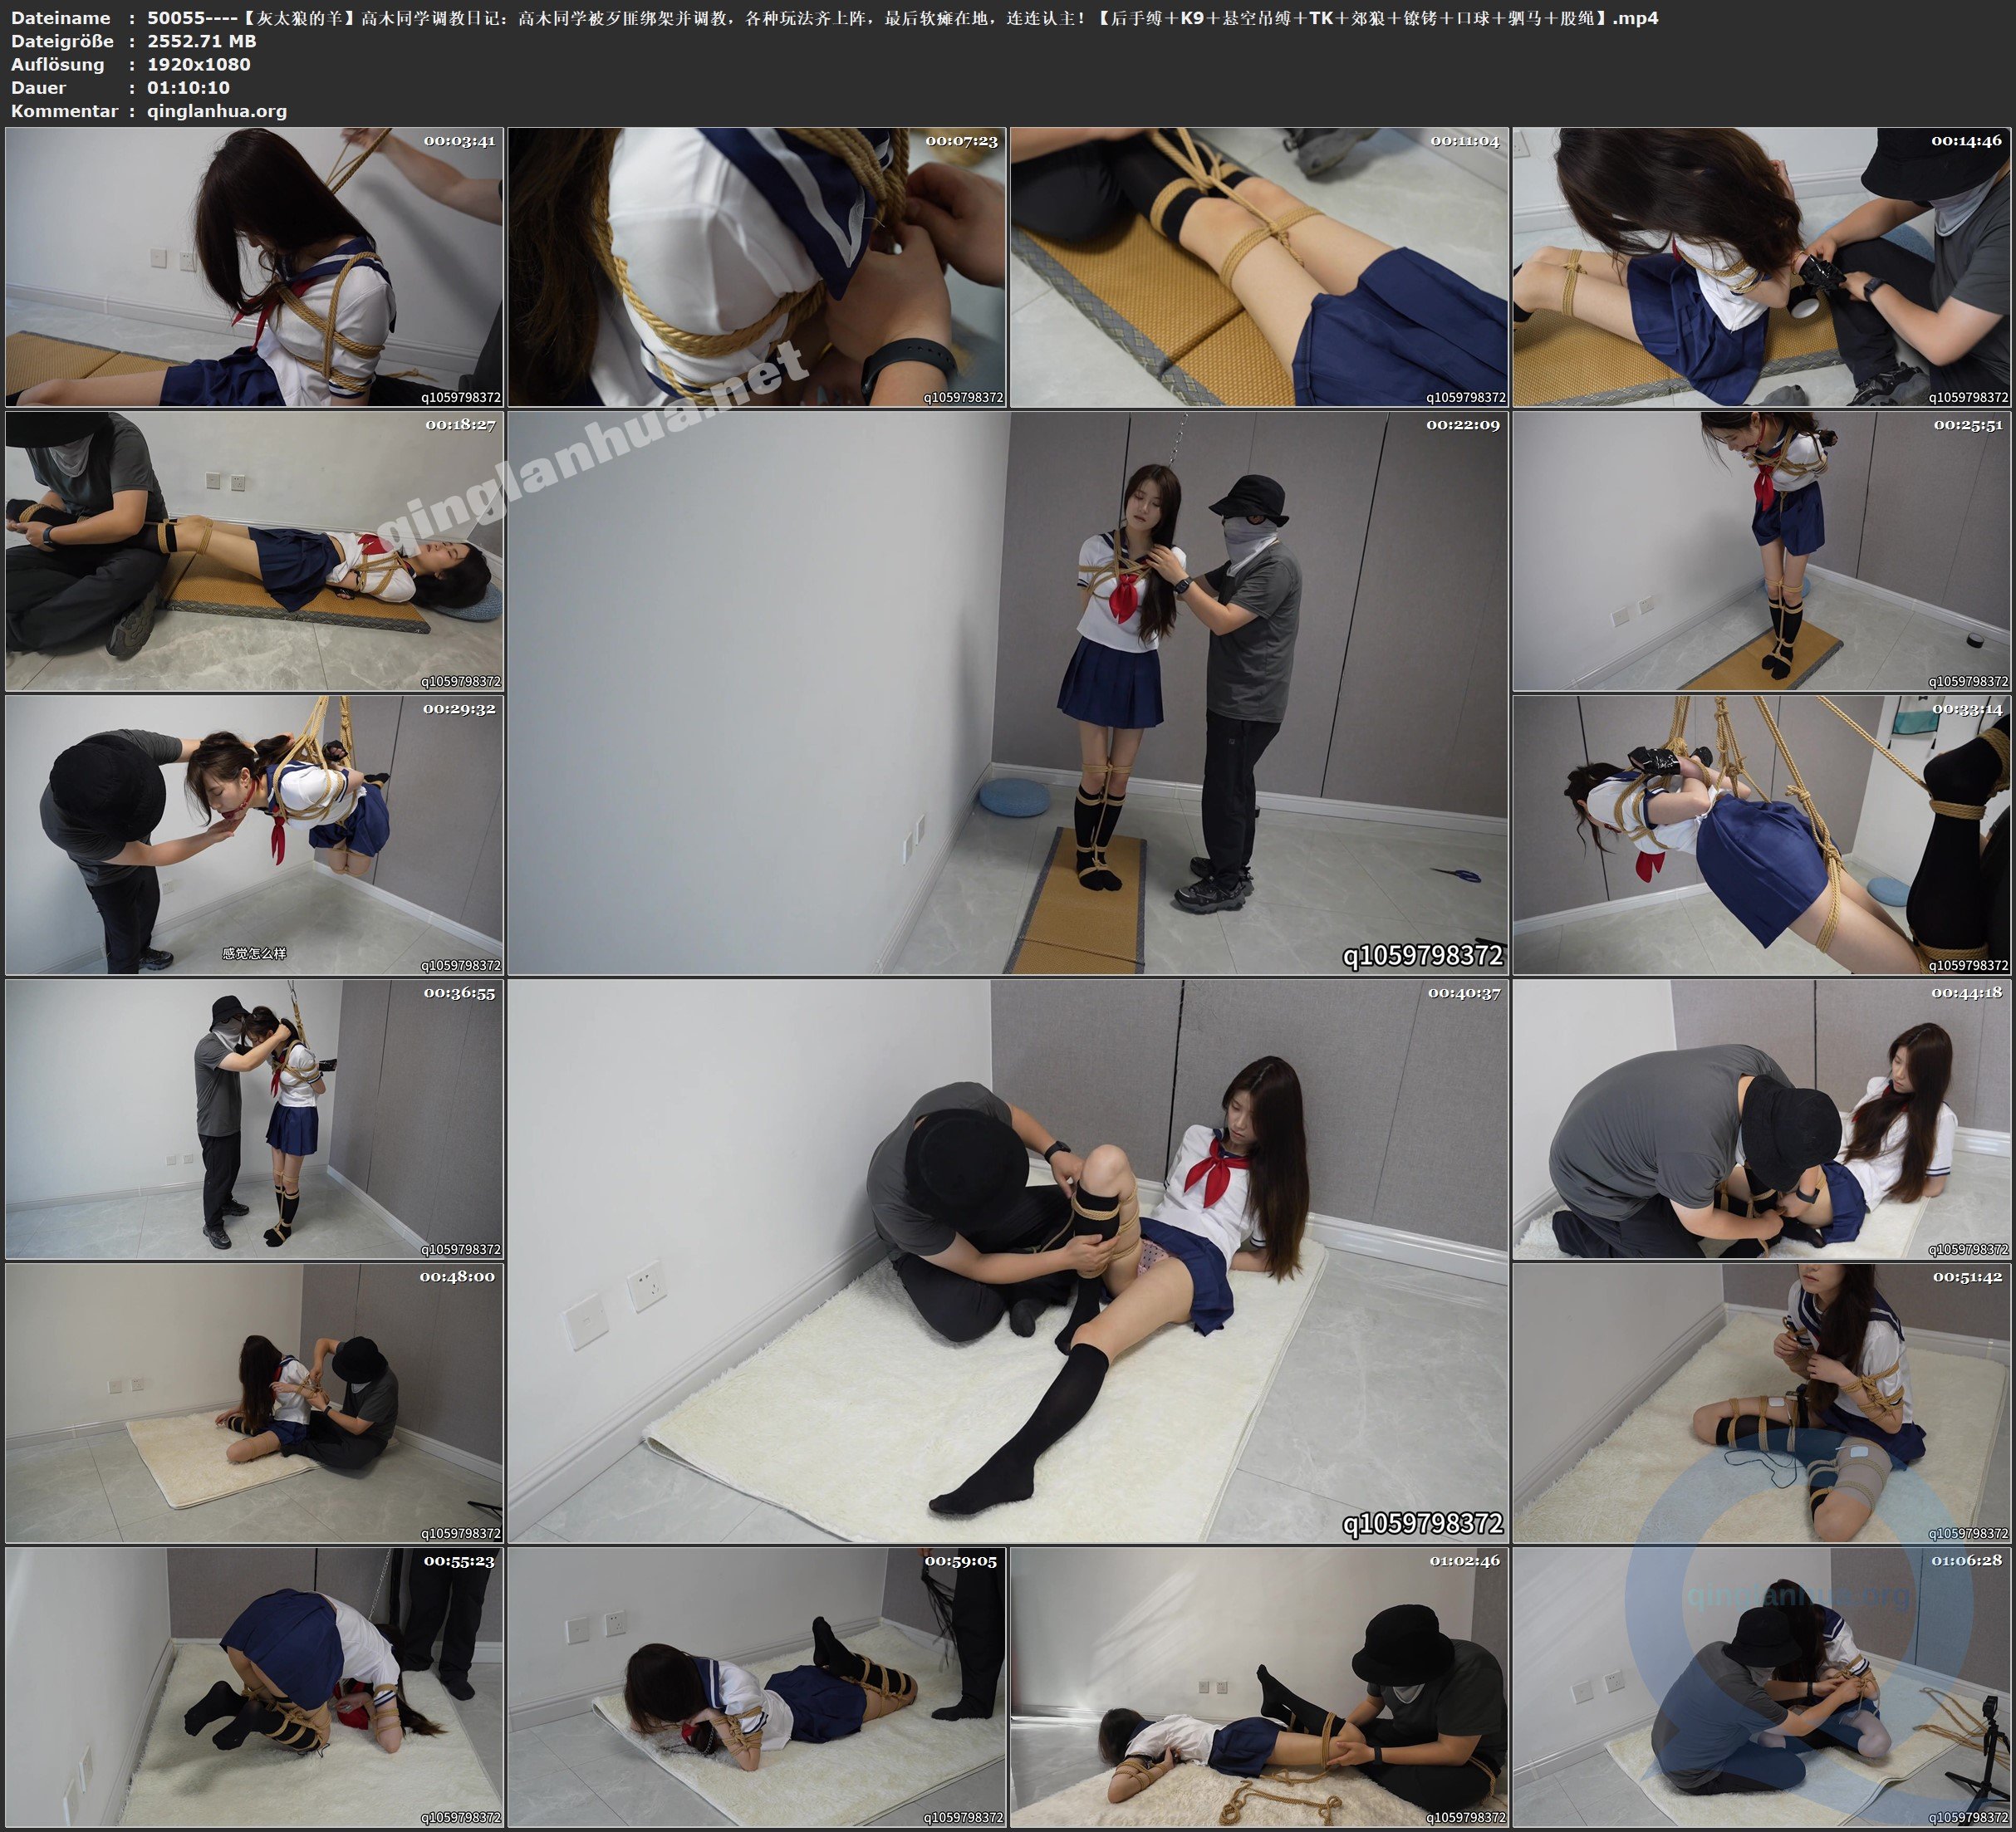The image size is (2016, 1832).
Task: Open the thumbnail at 01:02:46
Action: (x=1259, y=1687)
